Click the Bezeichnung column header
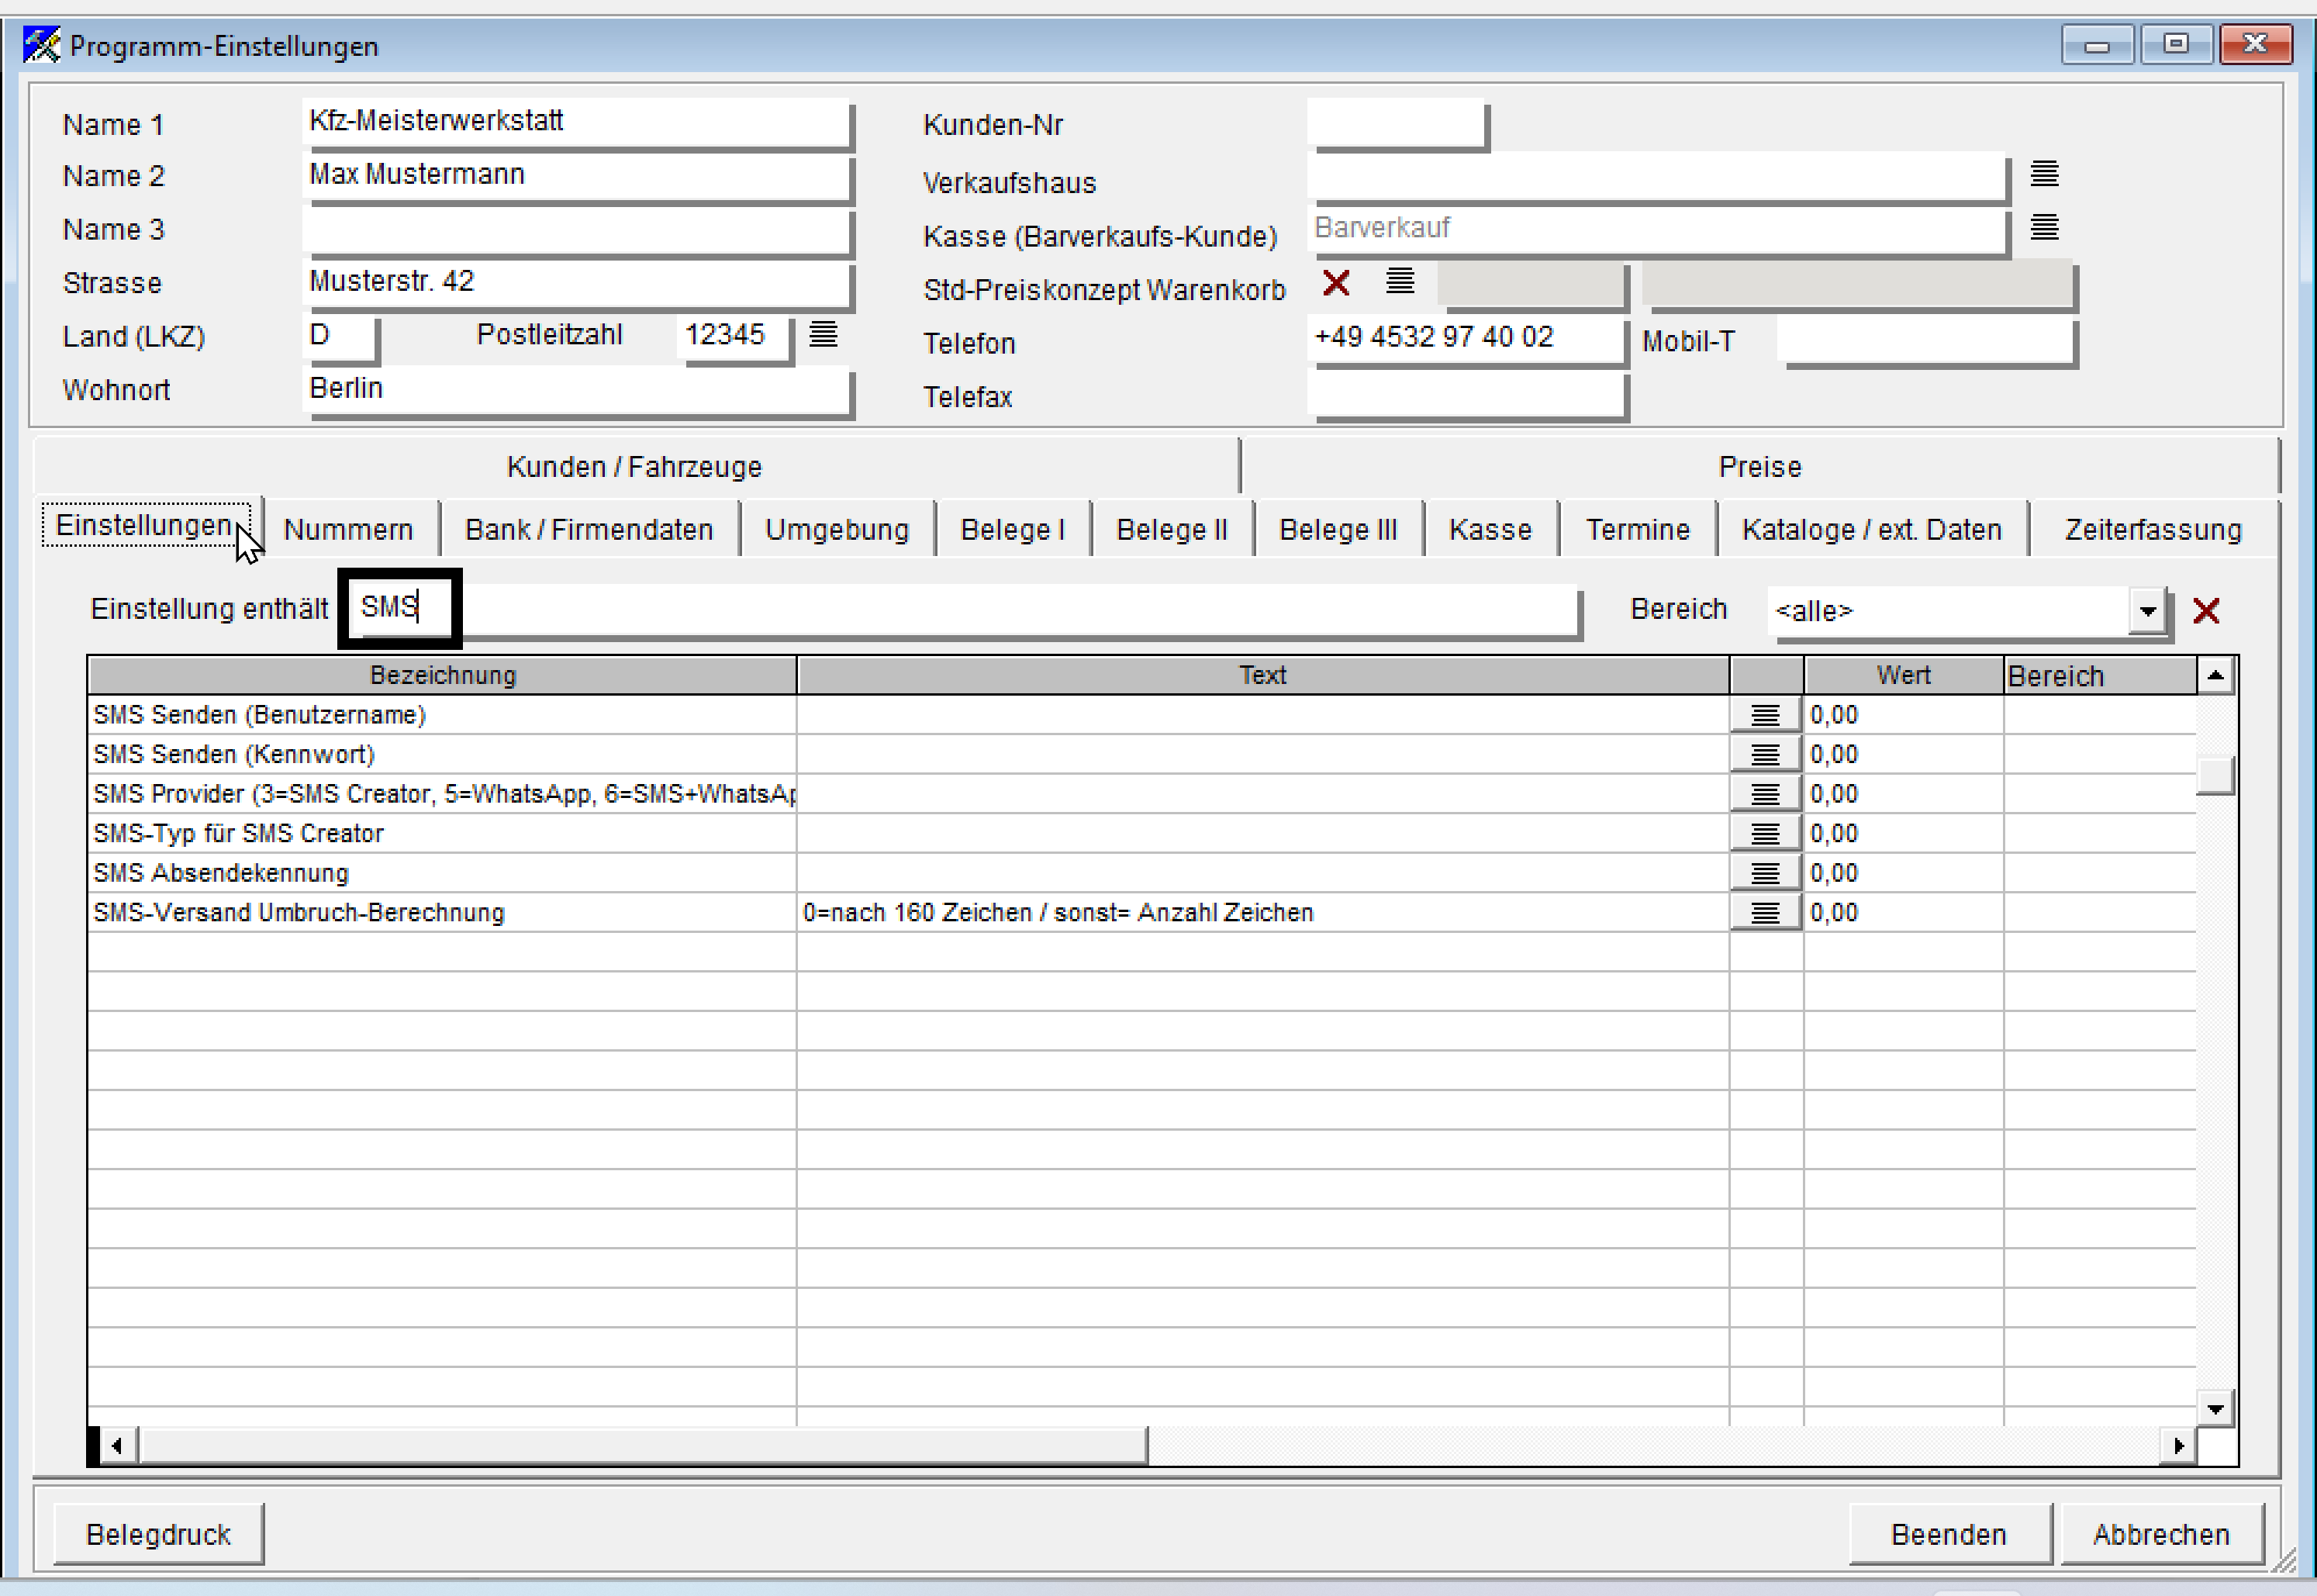2317x1596 pixels. click(x=442, y=675)
